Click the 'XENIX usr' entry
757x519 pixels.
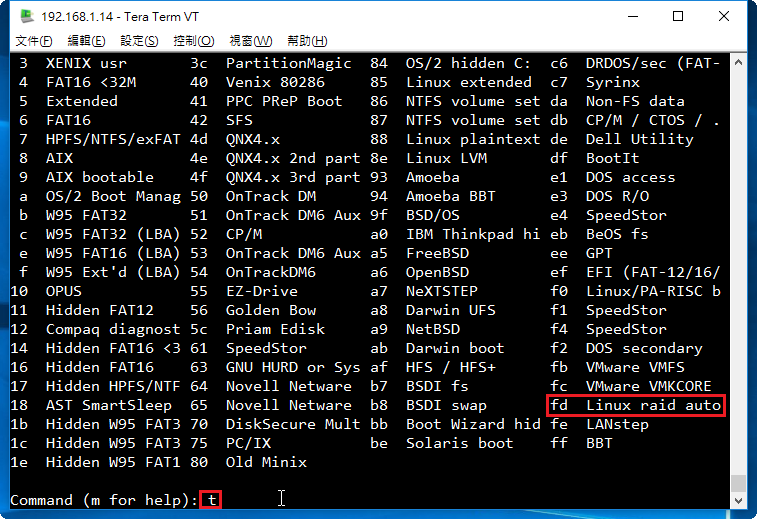click(86, 63)
